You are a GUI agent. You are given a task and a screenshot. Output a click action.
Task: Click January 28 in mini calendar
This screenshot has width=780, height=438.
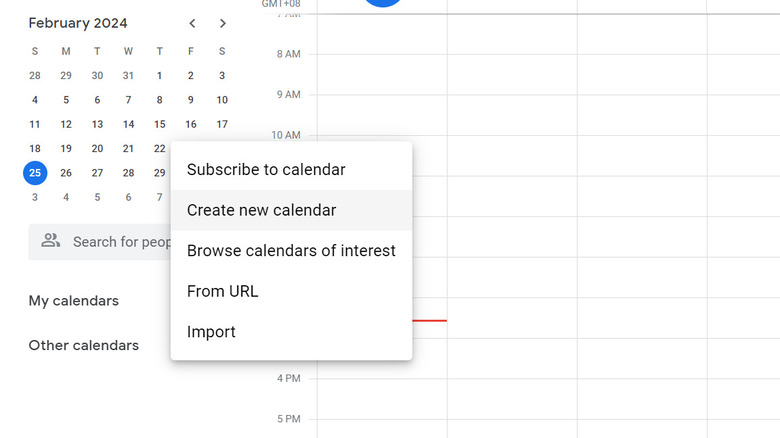[x=35, y=76]
